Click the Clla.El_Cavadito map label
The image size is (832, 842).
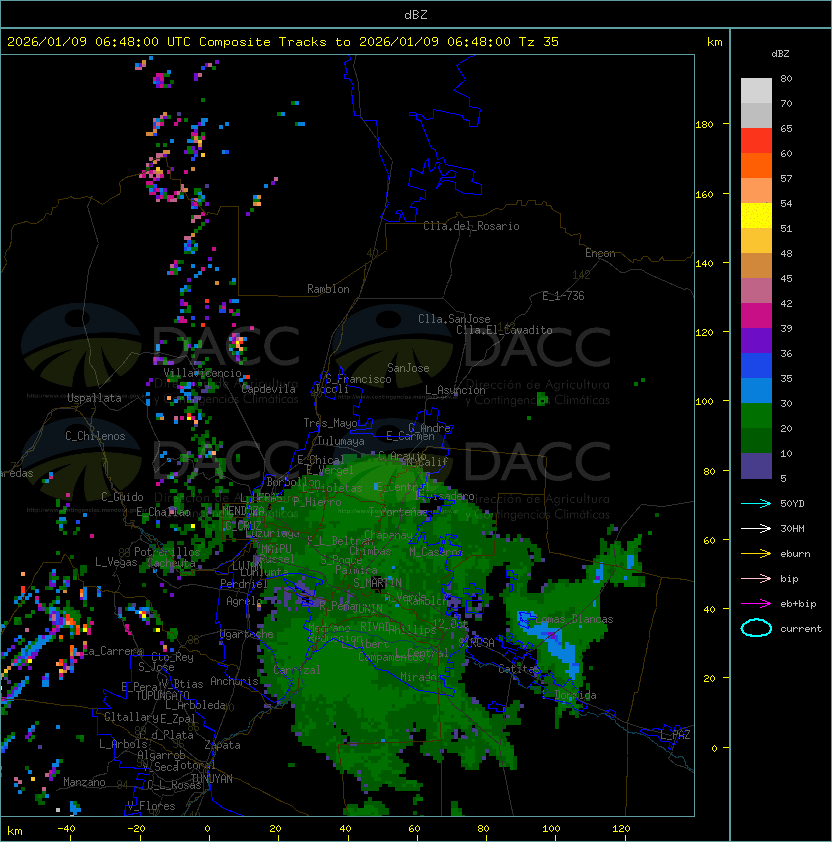pos(504,330)
